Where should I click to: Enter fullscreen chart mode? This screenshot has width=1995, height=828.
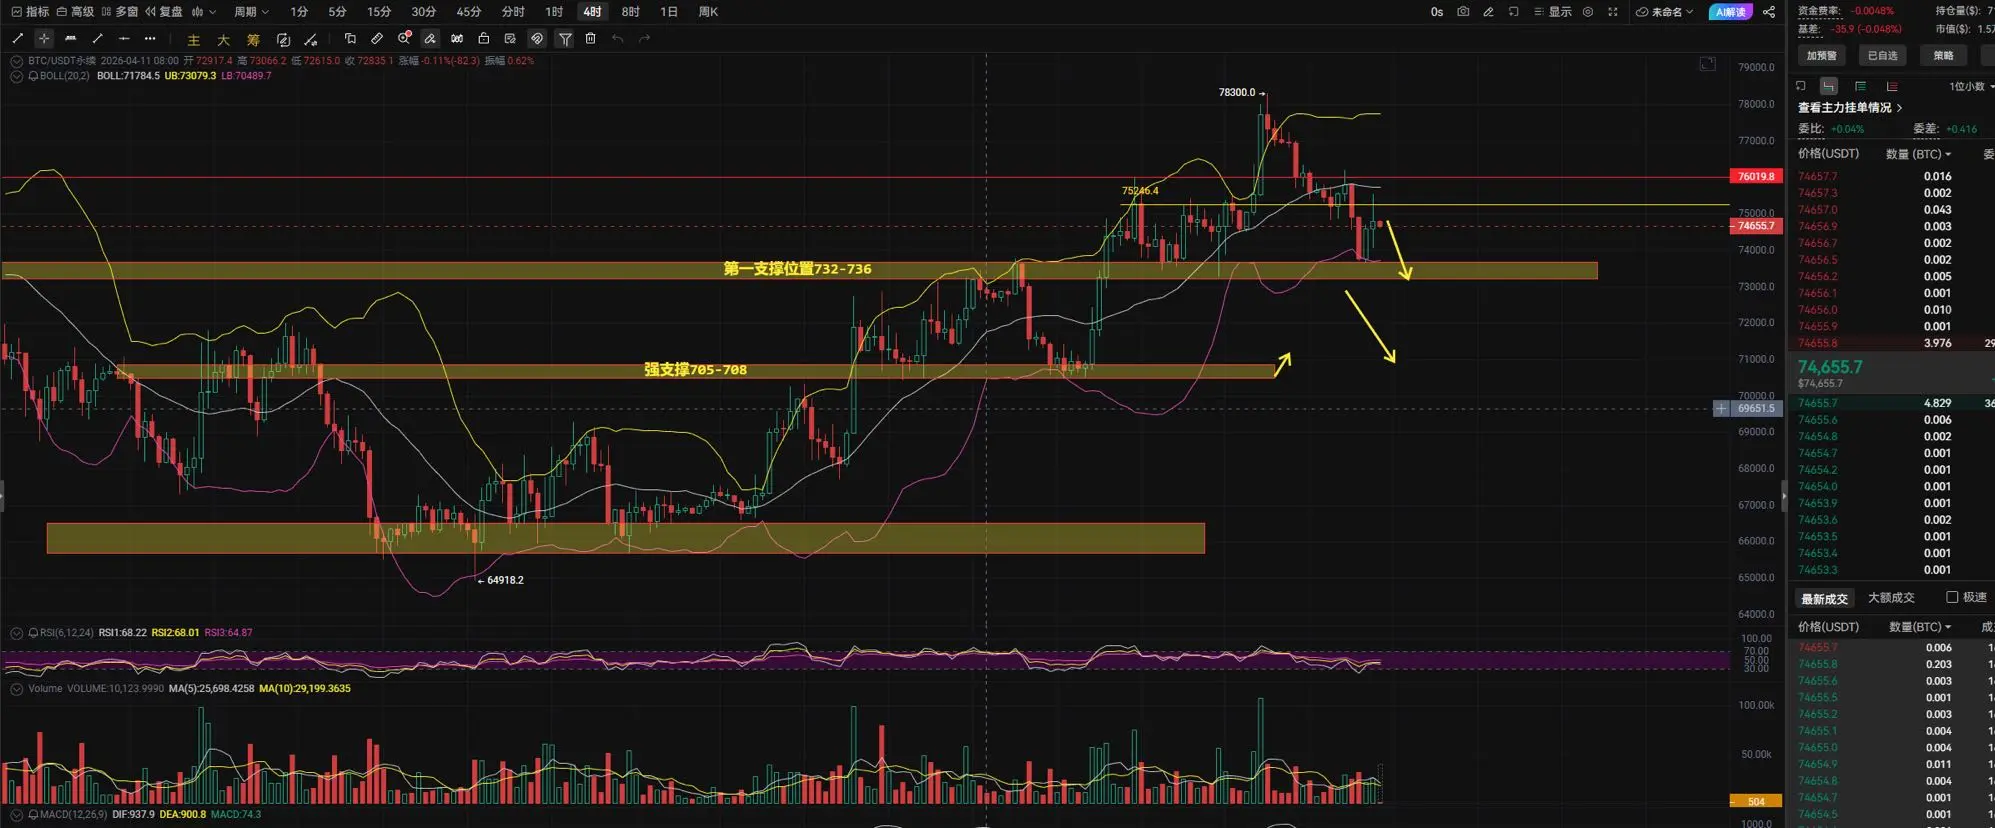1613,12
